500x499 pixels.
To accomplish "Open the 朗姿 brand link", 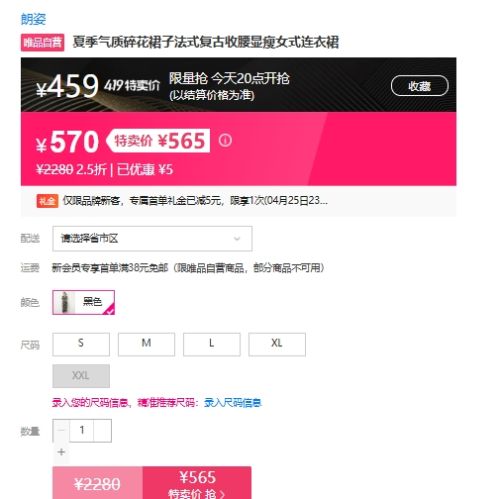I will (x=33, y=19).
